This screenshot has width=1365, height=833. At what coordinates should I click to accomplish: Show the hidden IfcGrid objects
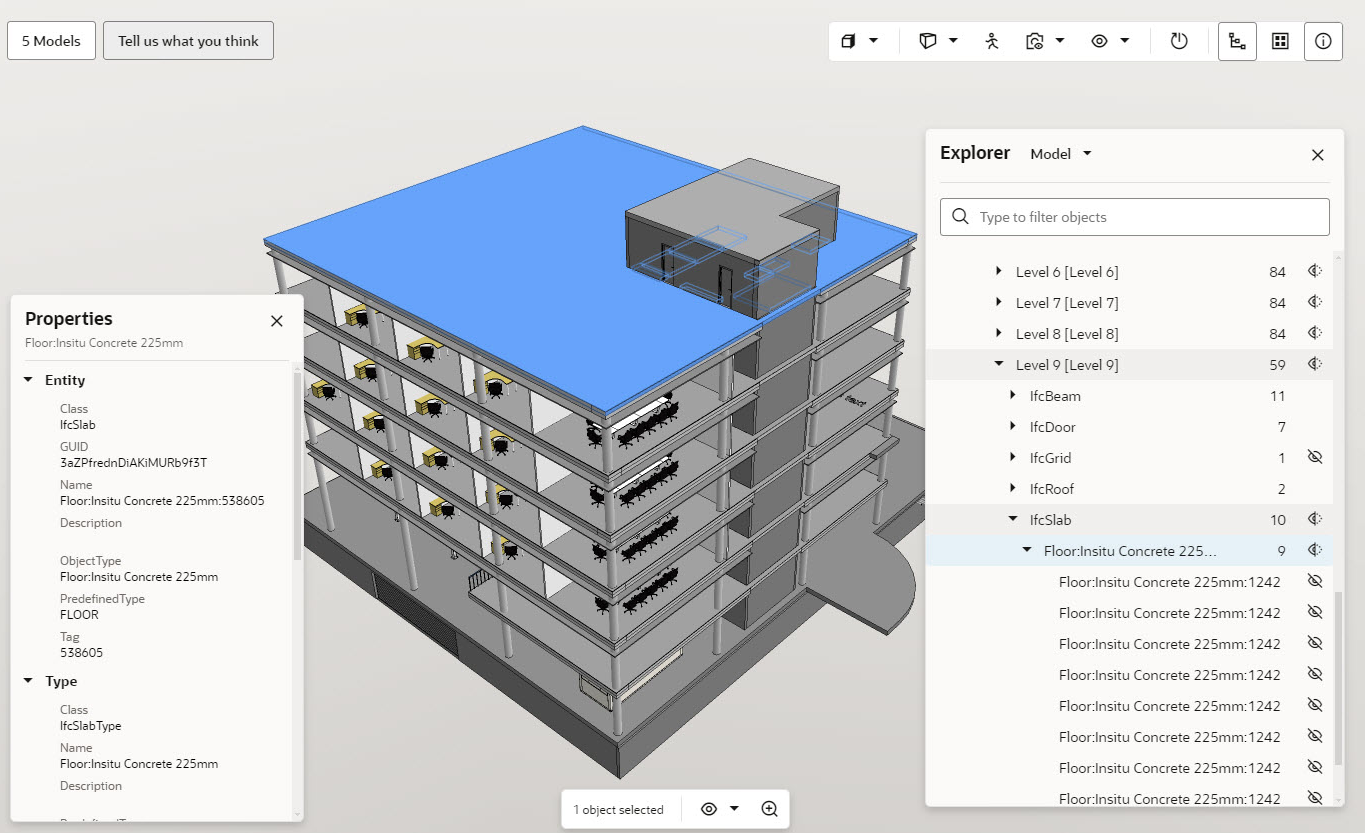coord(1315,457)
